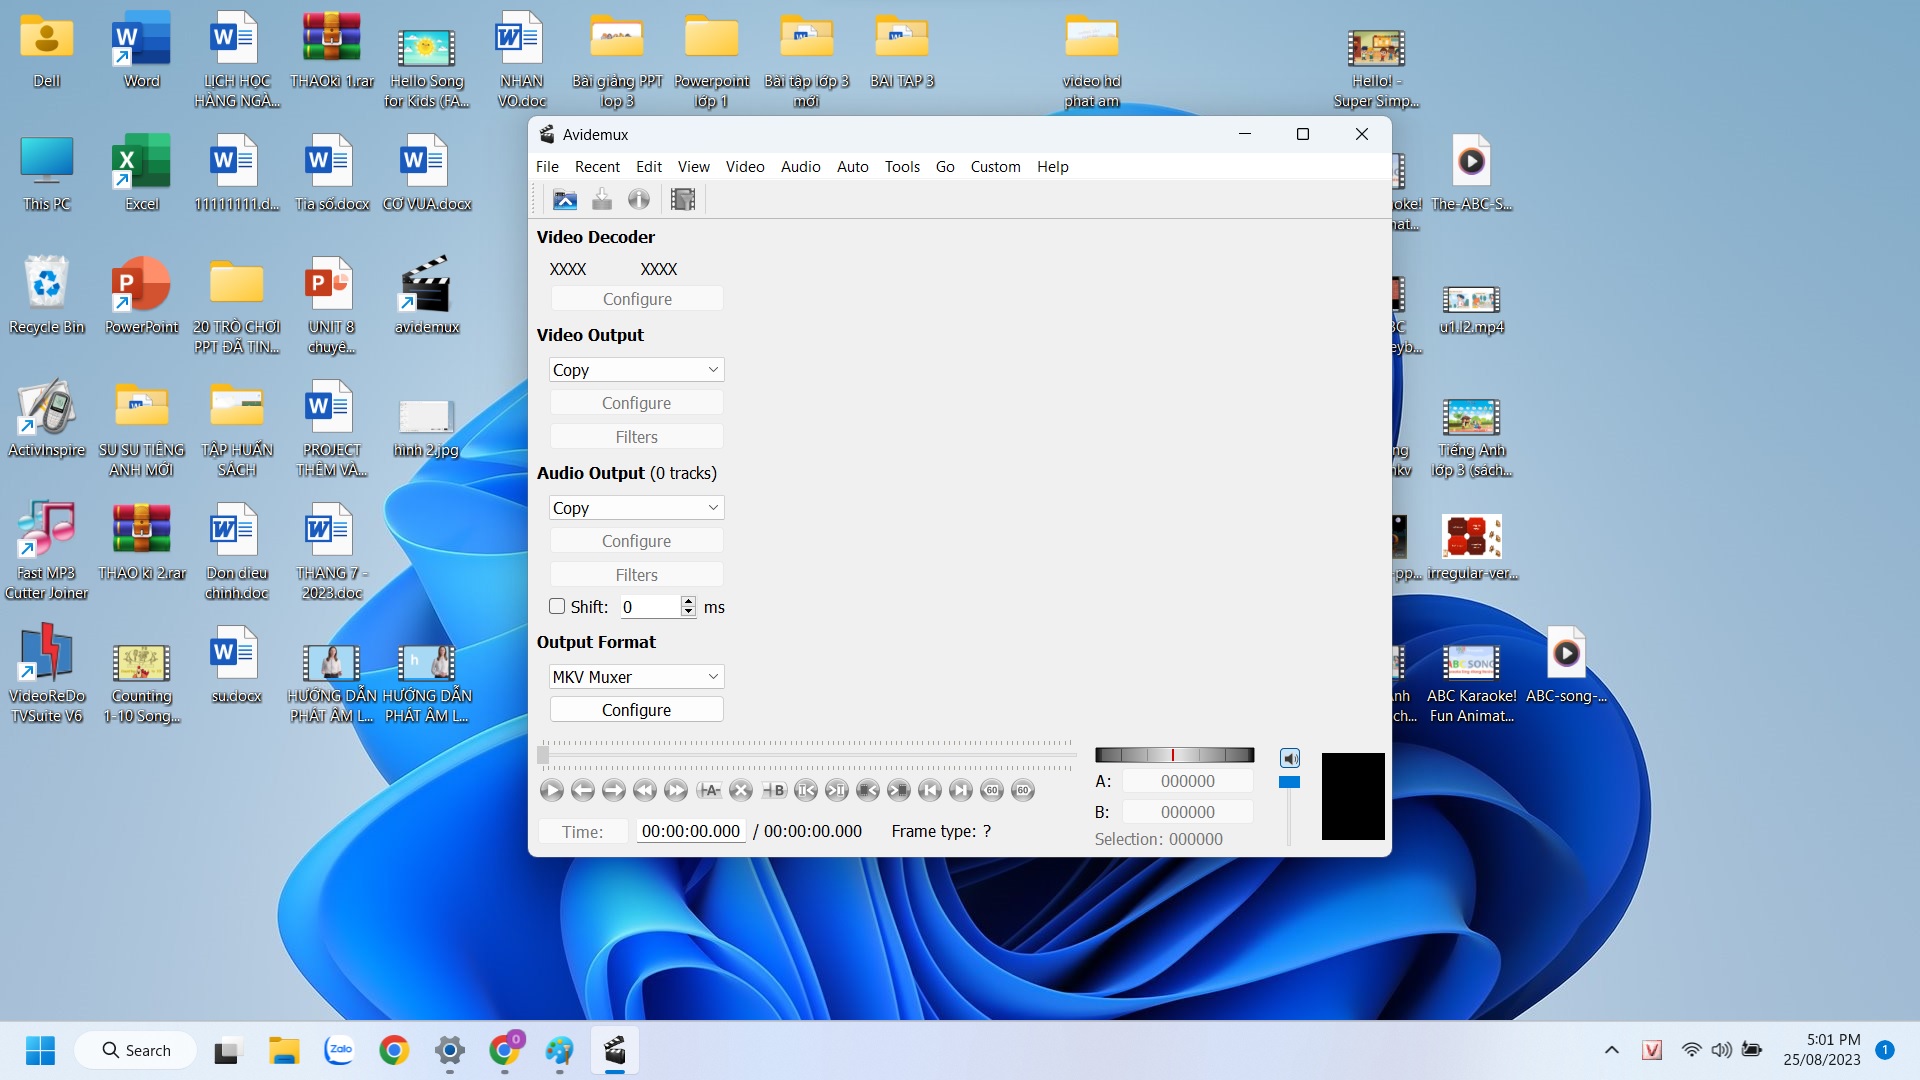1920x1080 pixels.
Task: Open the File menu
Action: tap(547, 166)
